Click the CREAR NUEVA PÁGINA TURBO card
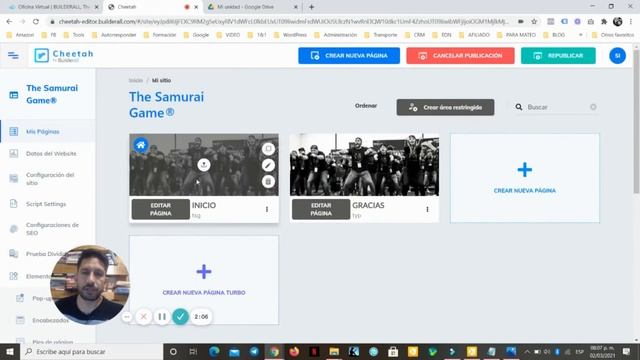Screen dimensions: 640x360 (x=204, y=280)
